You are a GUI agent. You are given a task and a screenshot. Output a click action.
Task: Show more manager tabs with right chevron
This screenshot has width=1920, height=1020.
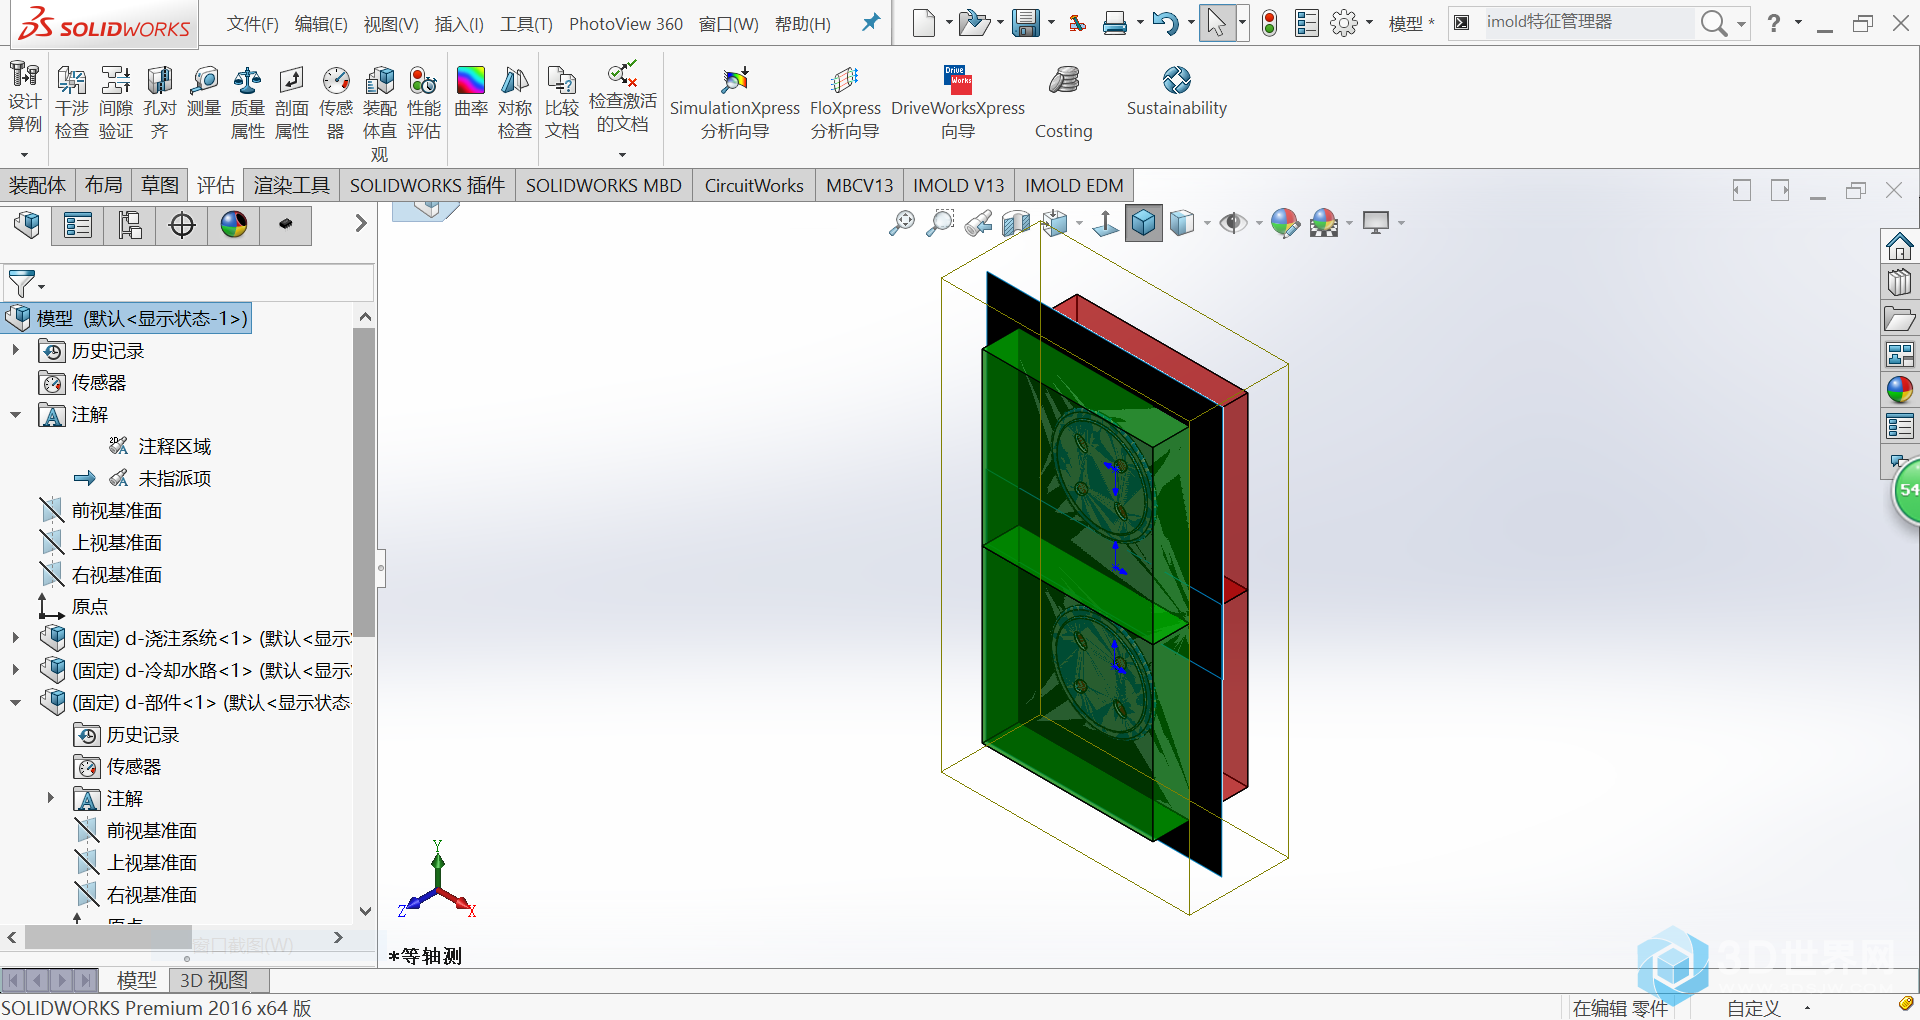(x=361, y=224)
